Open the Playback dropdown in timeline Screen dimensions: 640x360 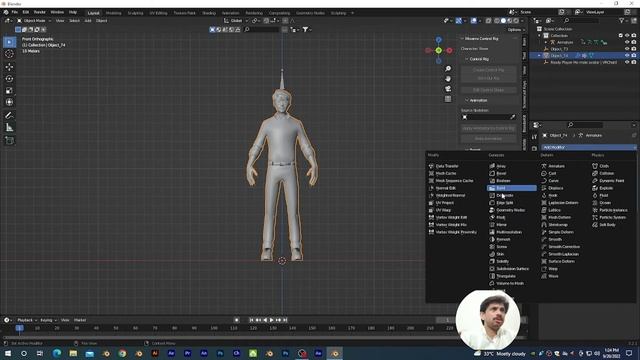27,320
